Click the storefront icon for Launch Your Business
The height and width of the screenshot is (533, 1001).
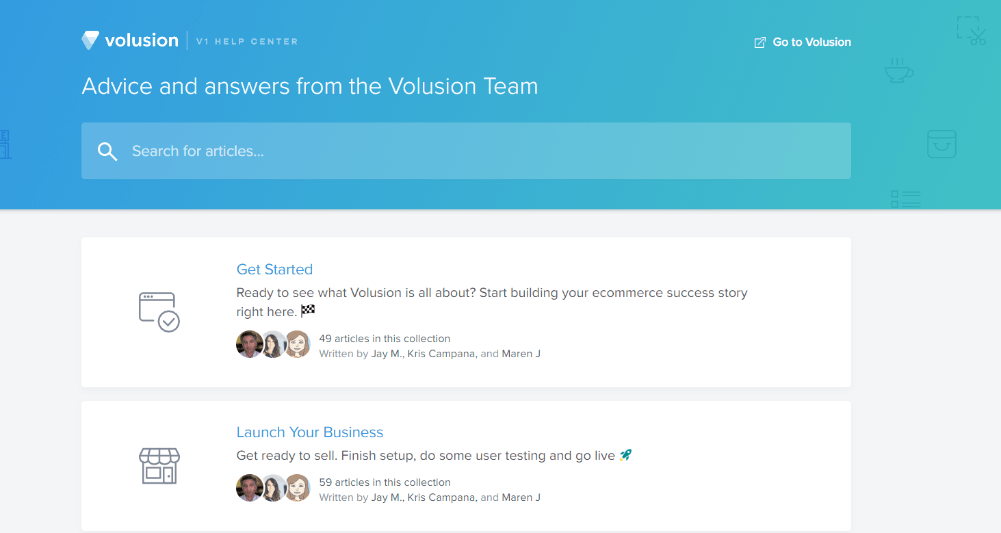[160, 465]
